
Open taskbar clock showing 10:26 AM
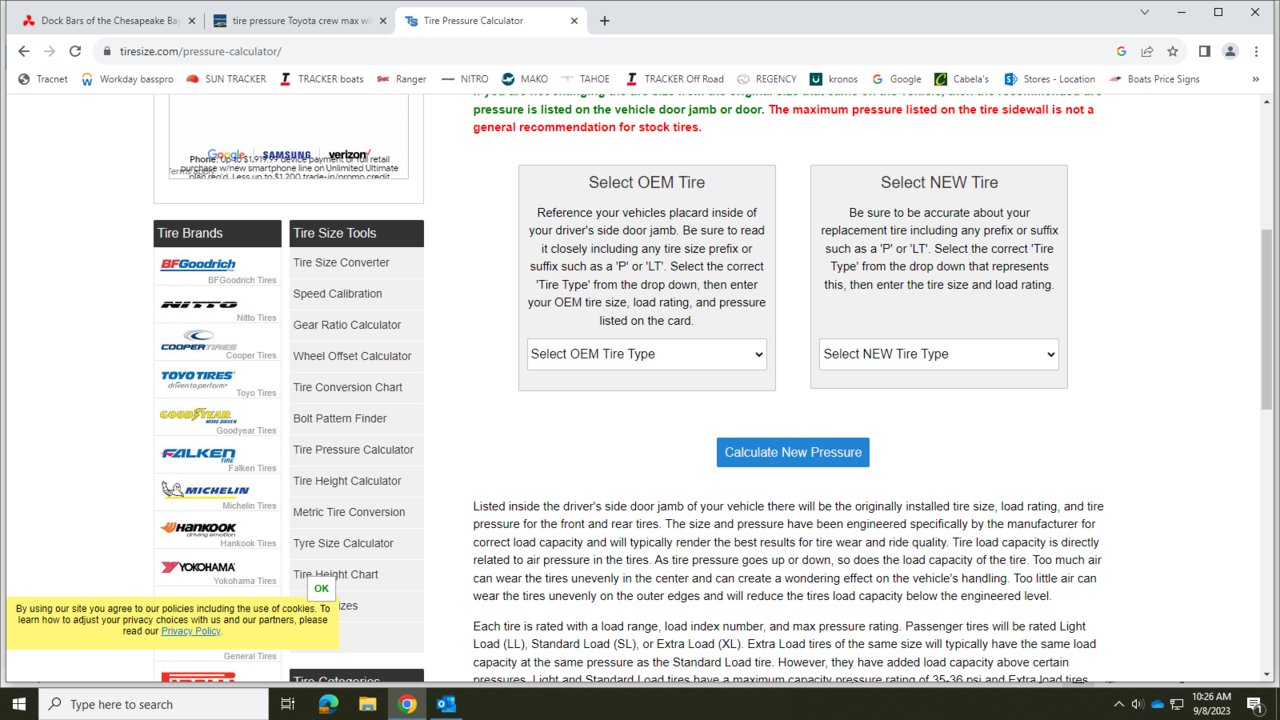point(1209,704)
